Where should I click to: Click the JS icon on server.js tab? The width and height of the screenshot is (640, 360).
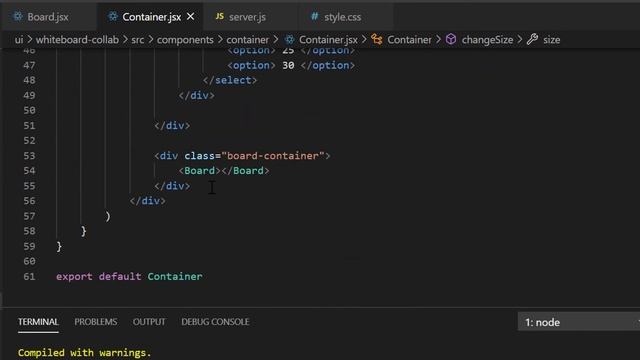(x=220, y=16)
